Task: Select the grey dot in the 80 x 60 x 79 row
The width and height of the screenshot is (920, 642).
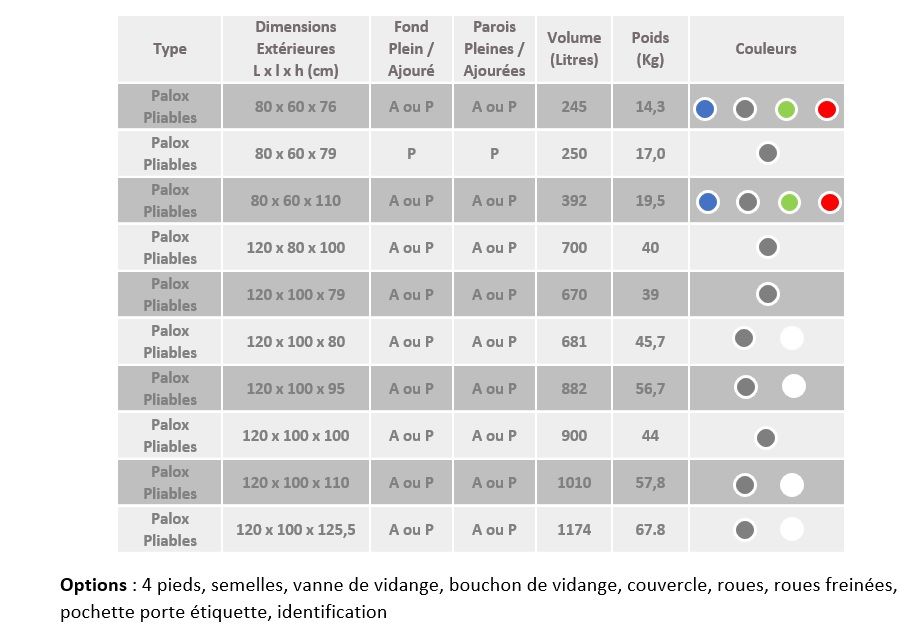Action: (x=767, y=154)
